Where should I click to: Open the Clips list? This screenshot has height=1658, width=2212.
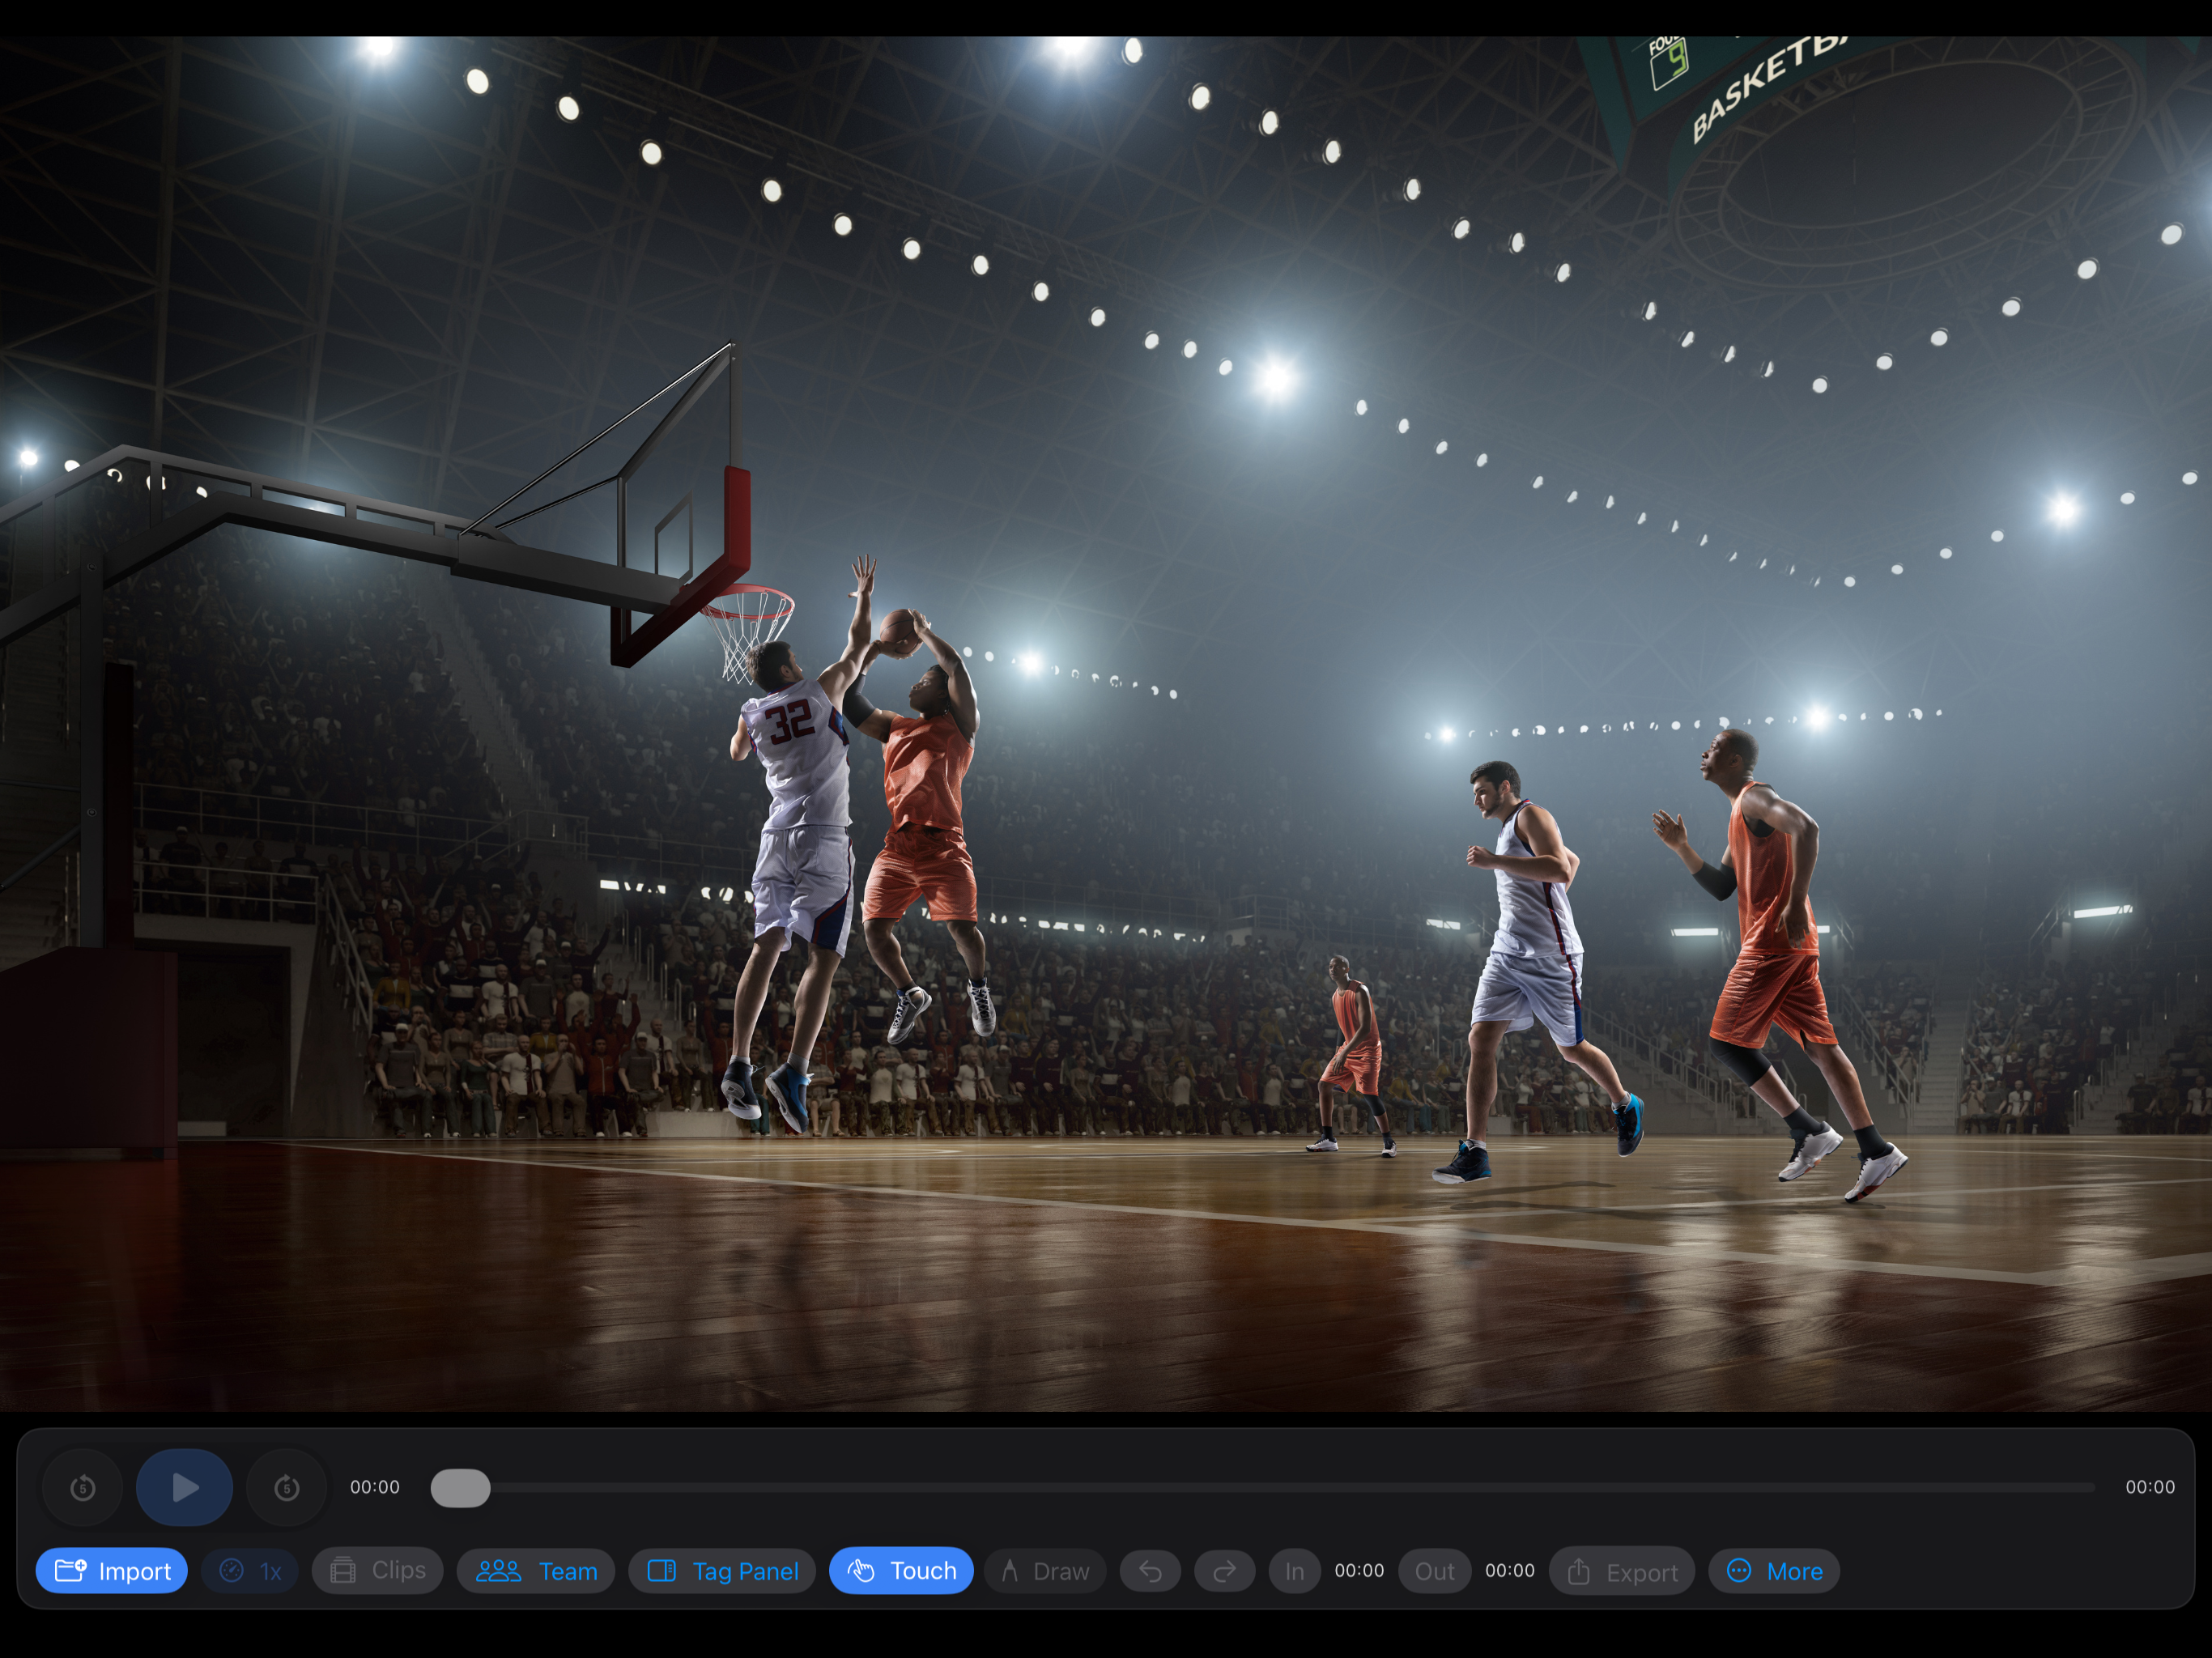(x=377, y=1570)
